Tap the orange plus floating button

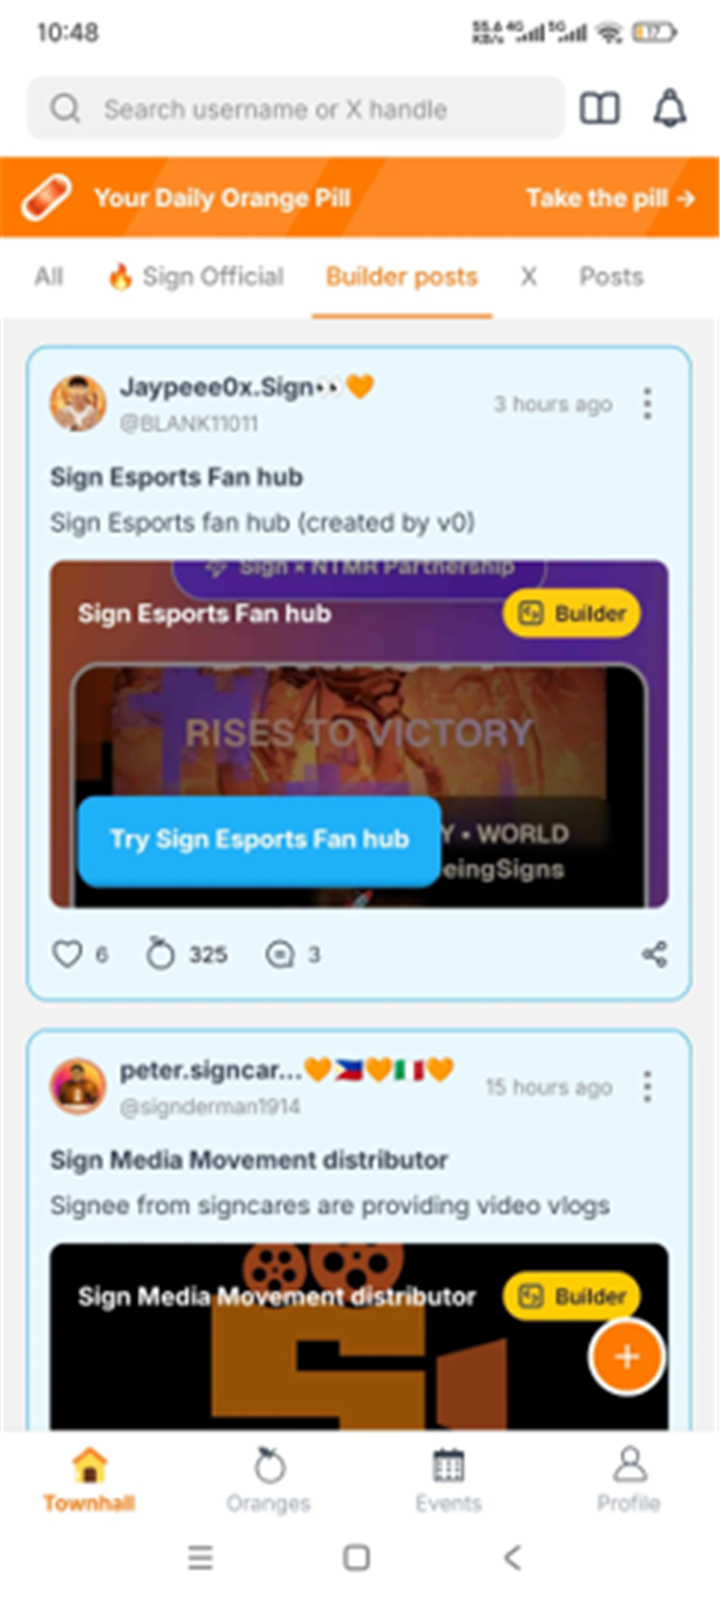[x=627, y=1357]
